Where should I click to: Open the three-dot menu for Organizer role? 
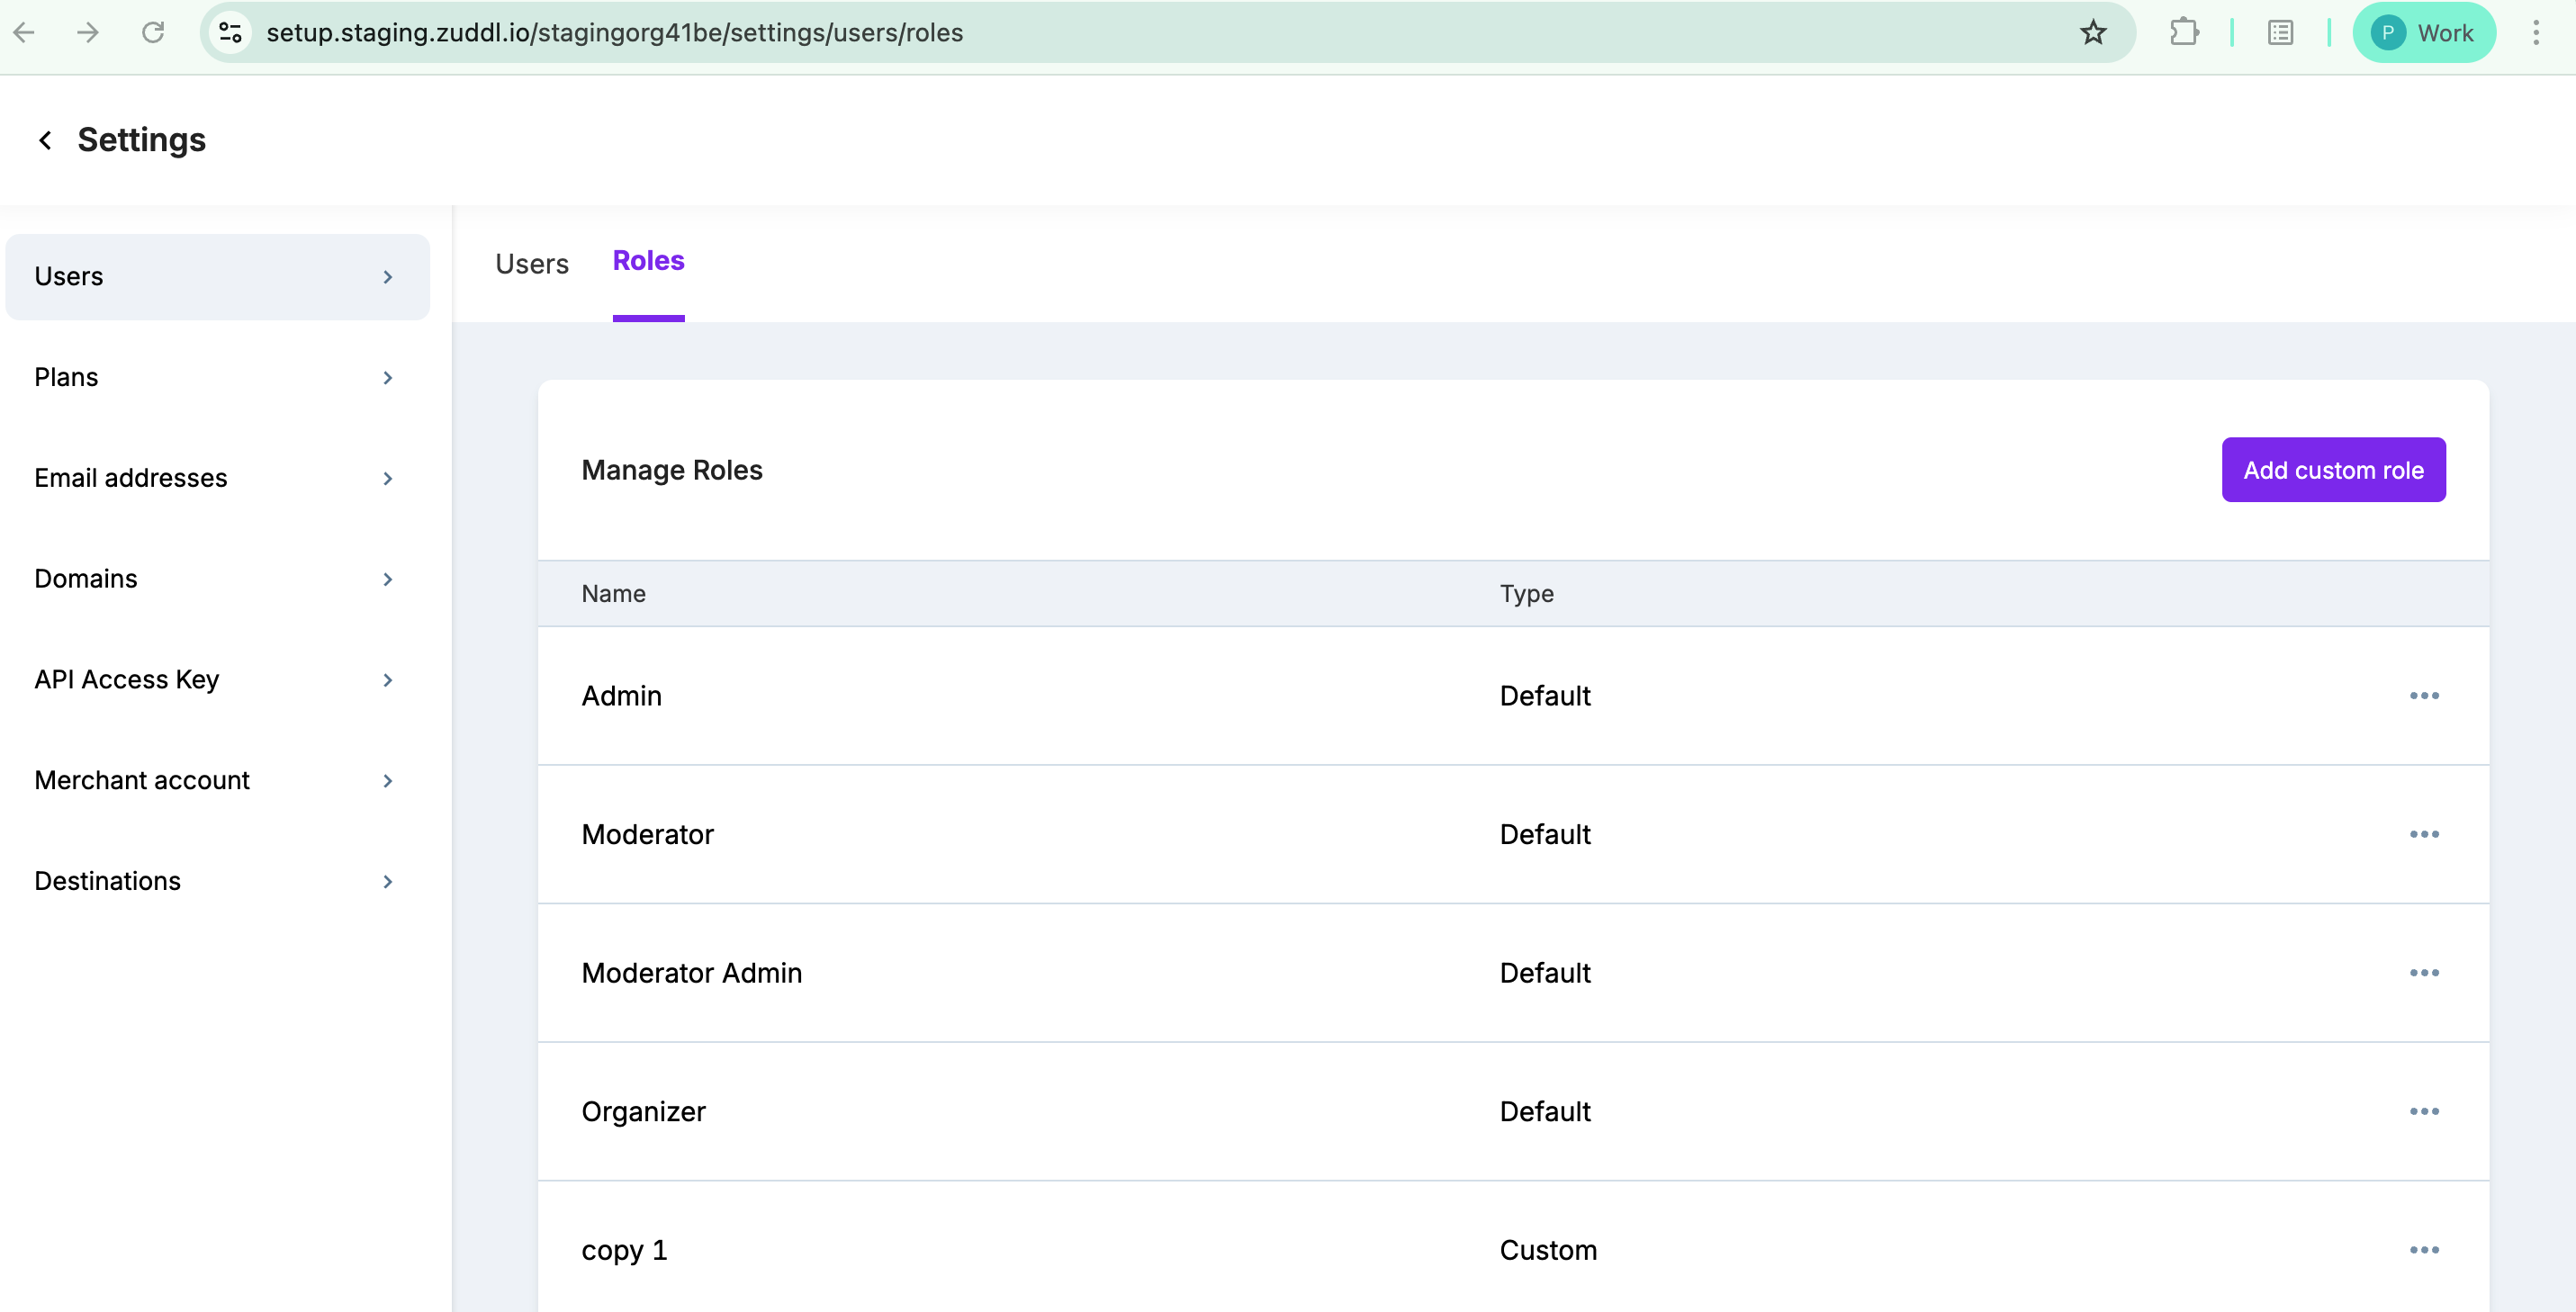pyautogui.click(x=2423, y=1111)
